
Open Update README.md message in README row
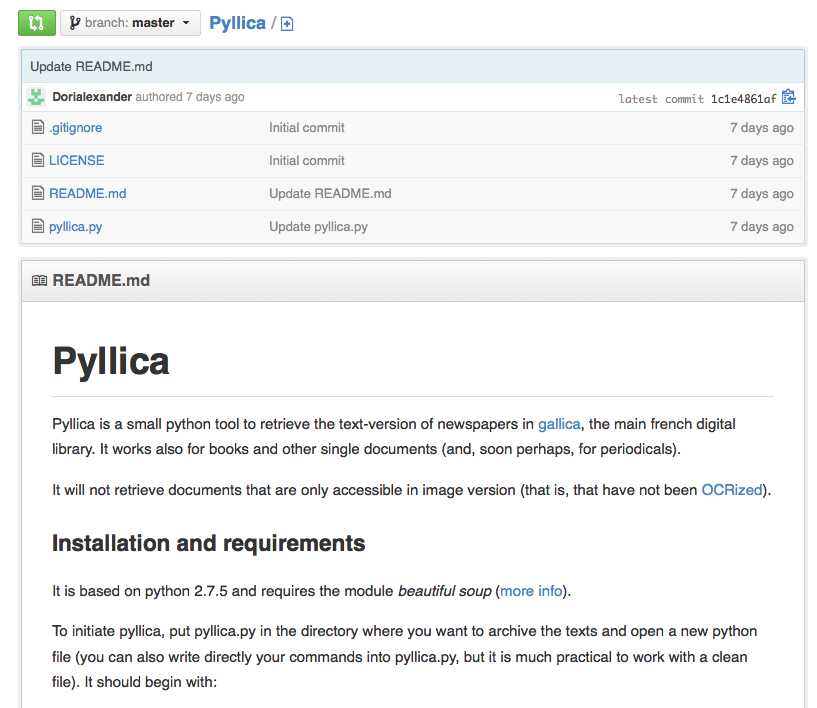[330, 194]
